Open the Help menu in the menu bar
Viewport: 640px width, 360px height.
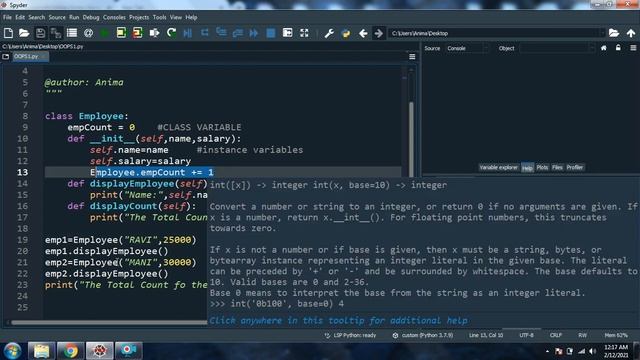(x=191, y=17)
